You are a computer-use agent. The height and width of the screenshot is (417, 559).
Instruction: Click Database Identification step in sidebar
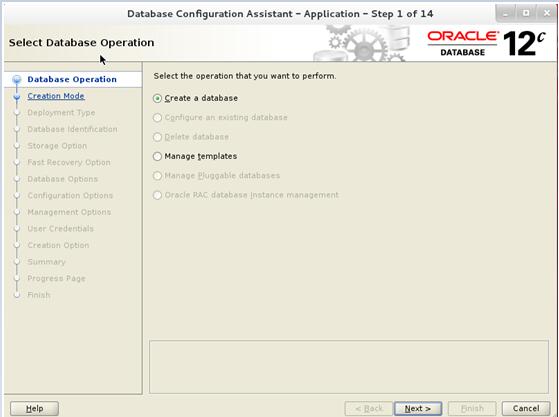click(x=72, y=129)
